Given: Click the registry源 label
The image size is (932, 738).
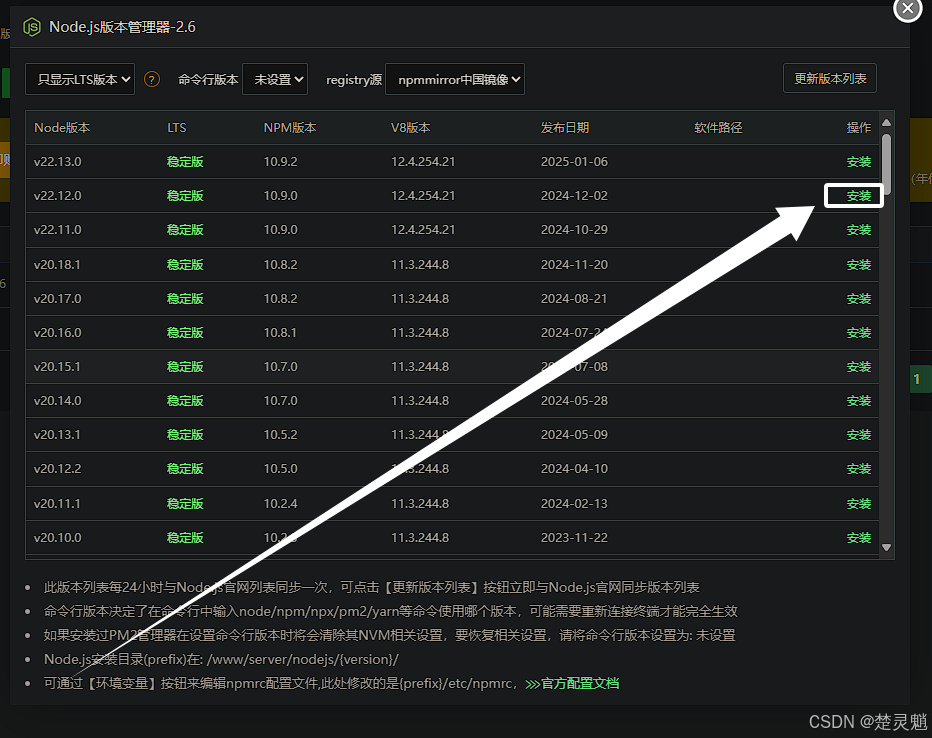Looking at the screenshot, I should pos(354,79).
